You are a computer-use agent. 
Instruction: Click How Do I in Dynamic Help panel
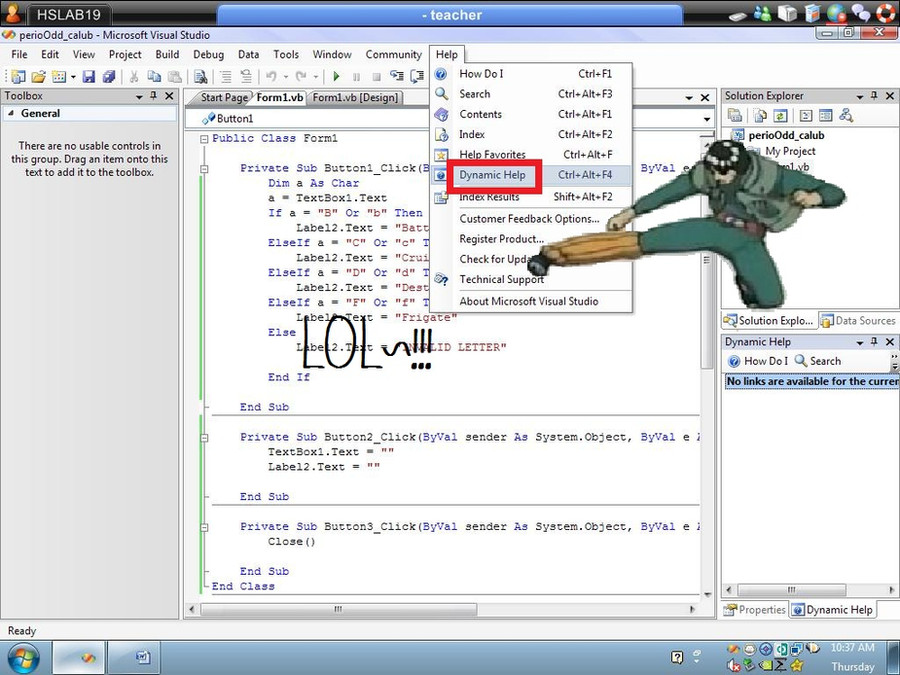[758, 361]
